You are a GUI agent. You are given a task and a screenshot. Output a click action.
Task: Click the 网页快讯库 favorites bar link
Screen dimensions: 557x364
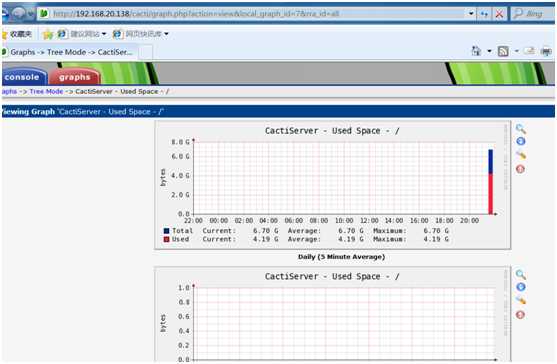[x=143, y=34]
